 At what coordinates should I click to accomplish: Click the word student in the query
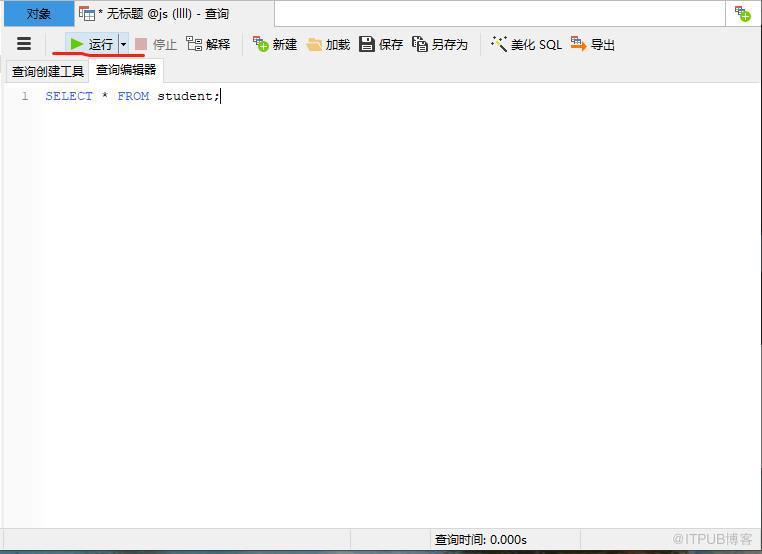[x=185, y=96]
